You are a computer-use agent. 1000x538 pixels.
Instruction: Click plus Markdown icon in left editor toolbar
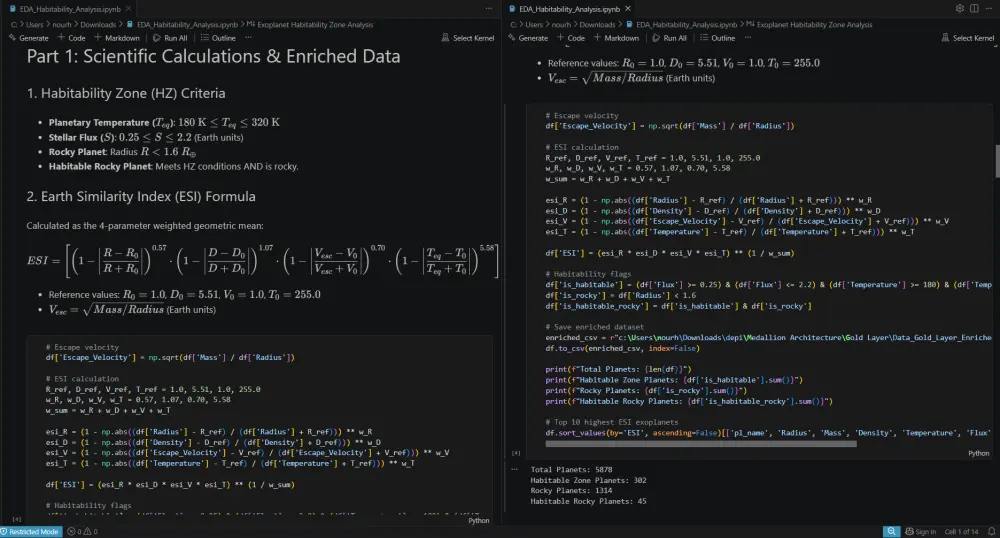click(x=98, y=38)
